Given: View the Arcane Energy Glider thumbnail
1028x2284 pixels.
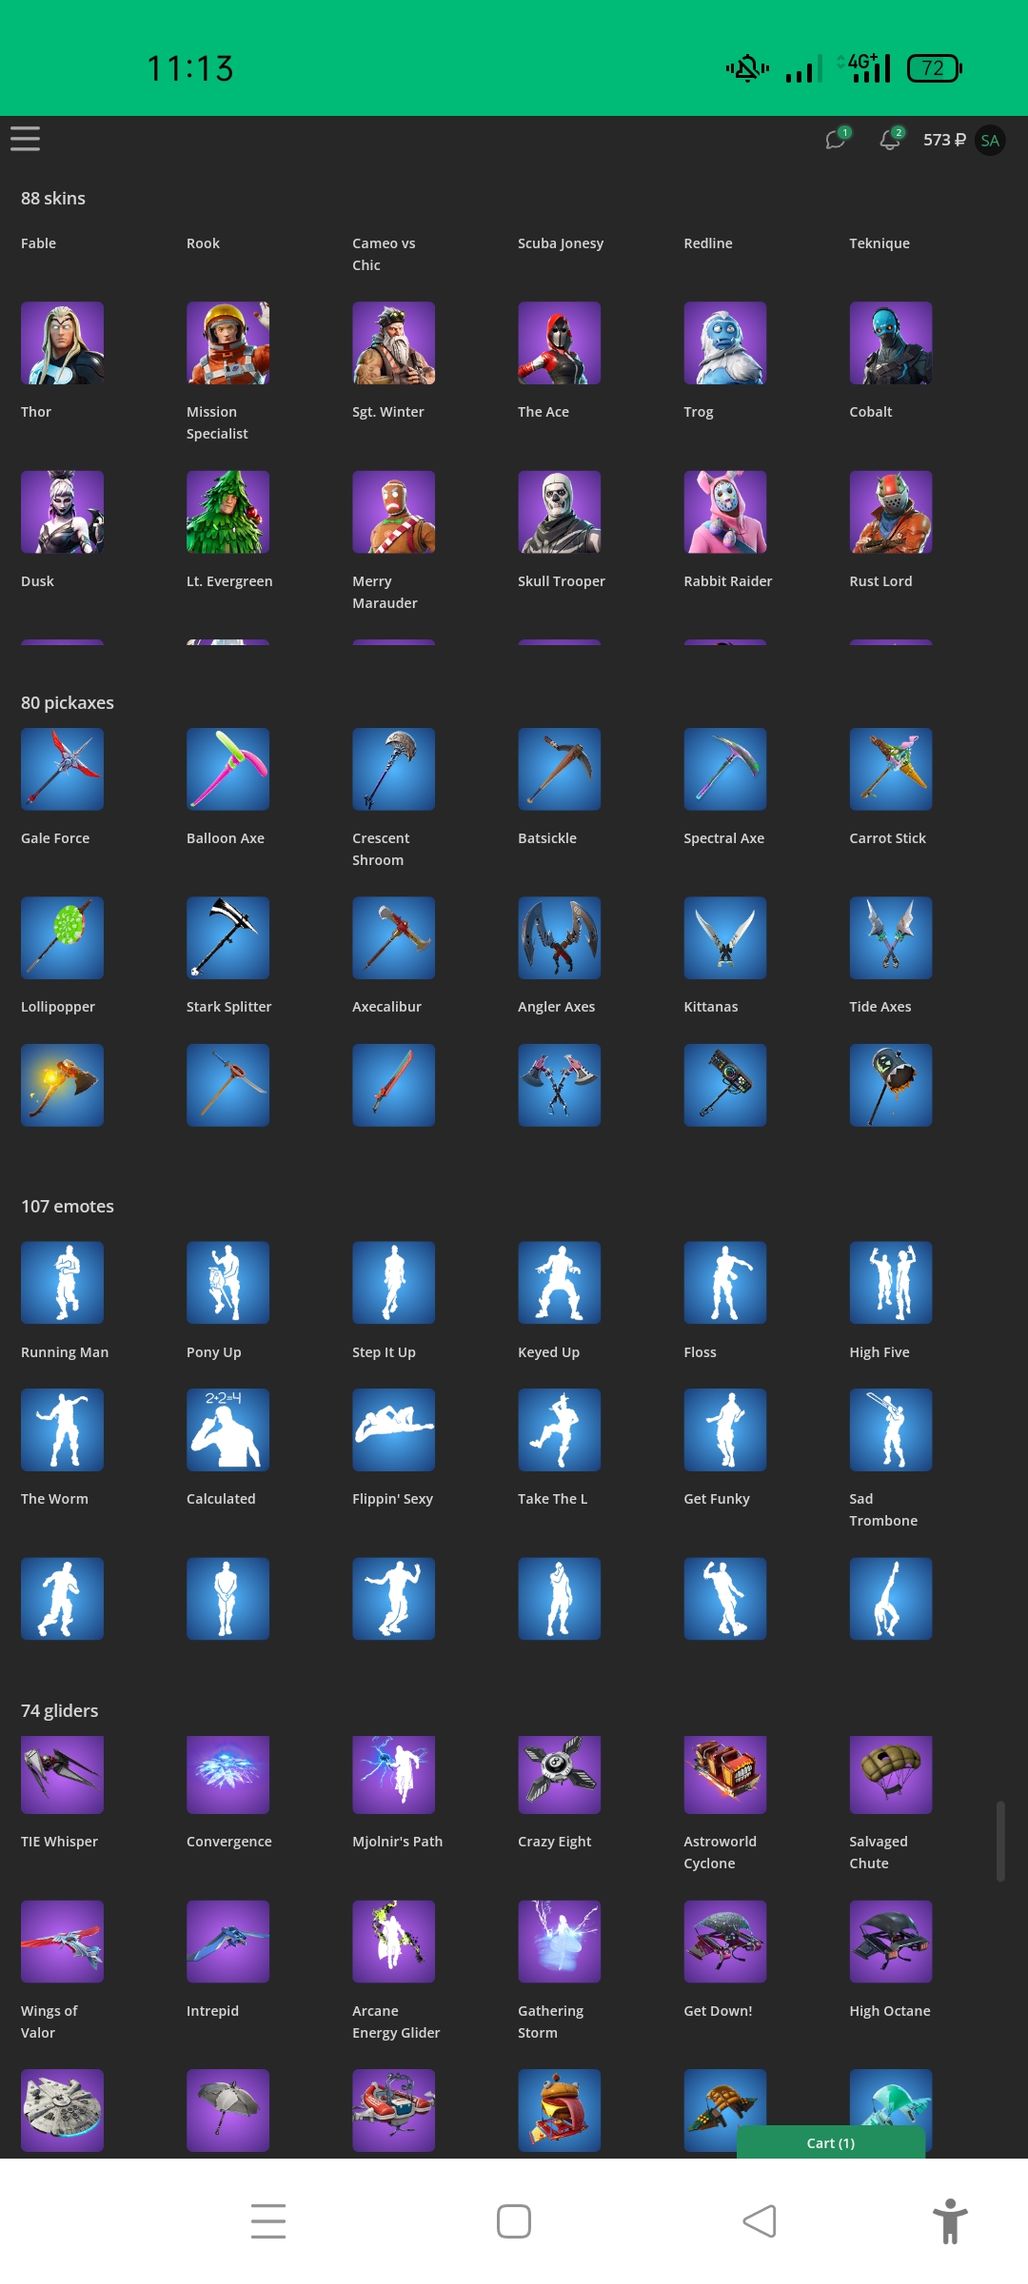Looking at the screenshot, I should coord(394,1942).
